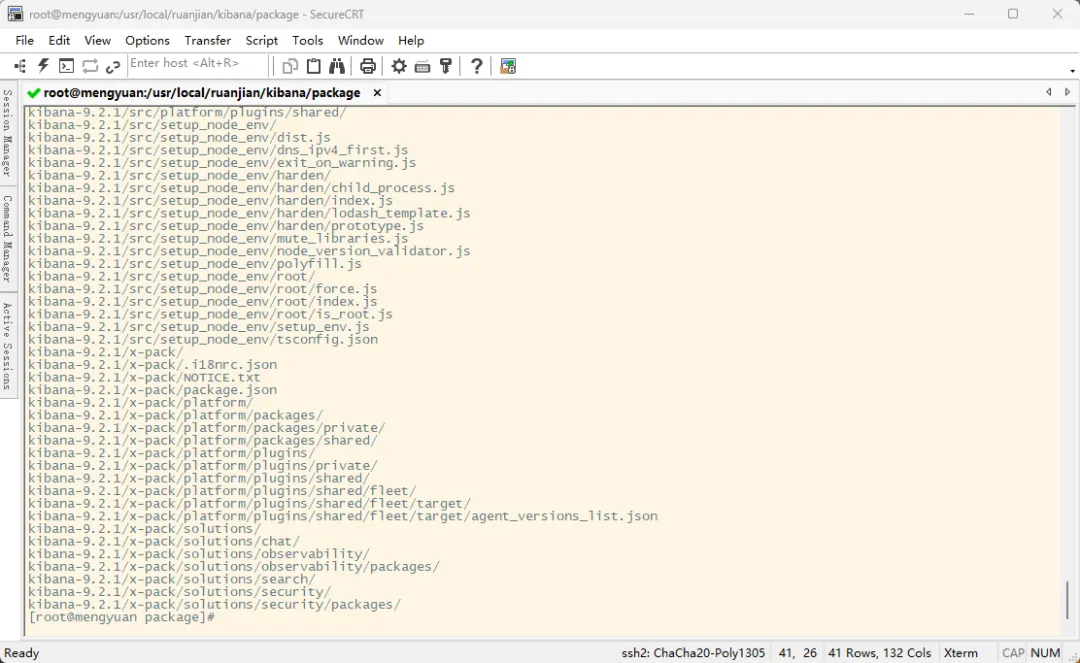Open the Tools menu
The width and height of the screenshot is (1080, 663).
click(x=307, y=41)
